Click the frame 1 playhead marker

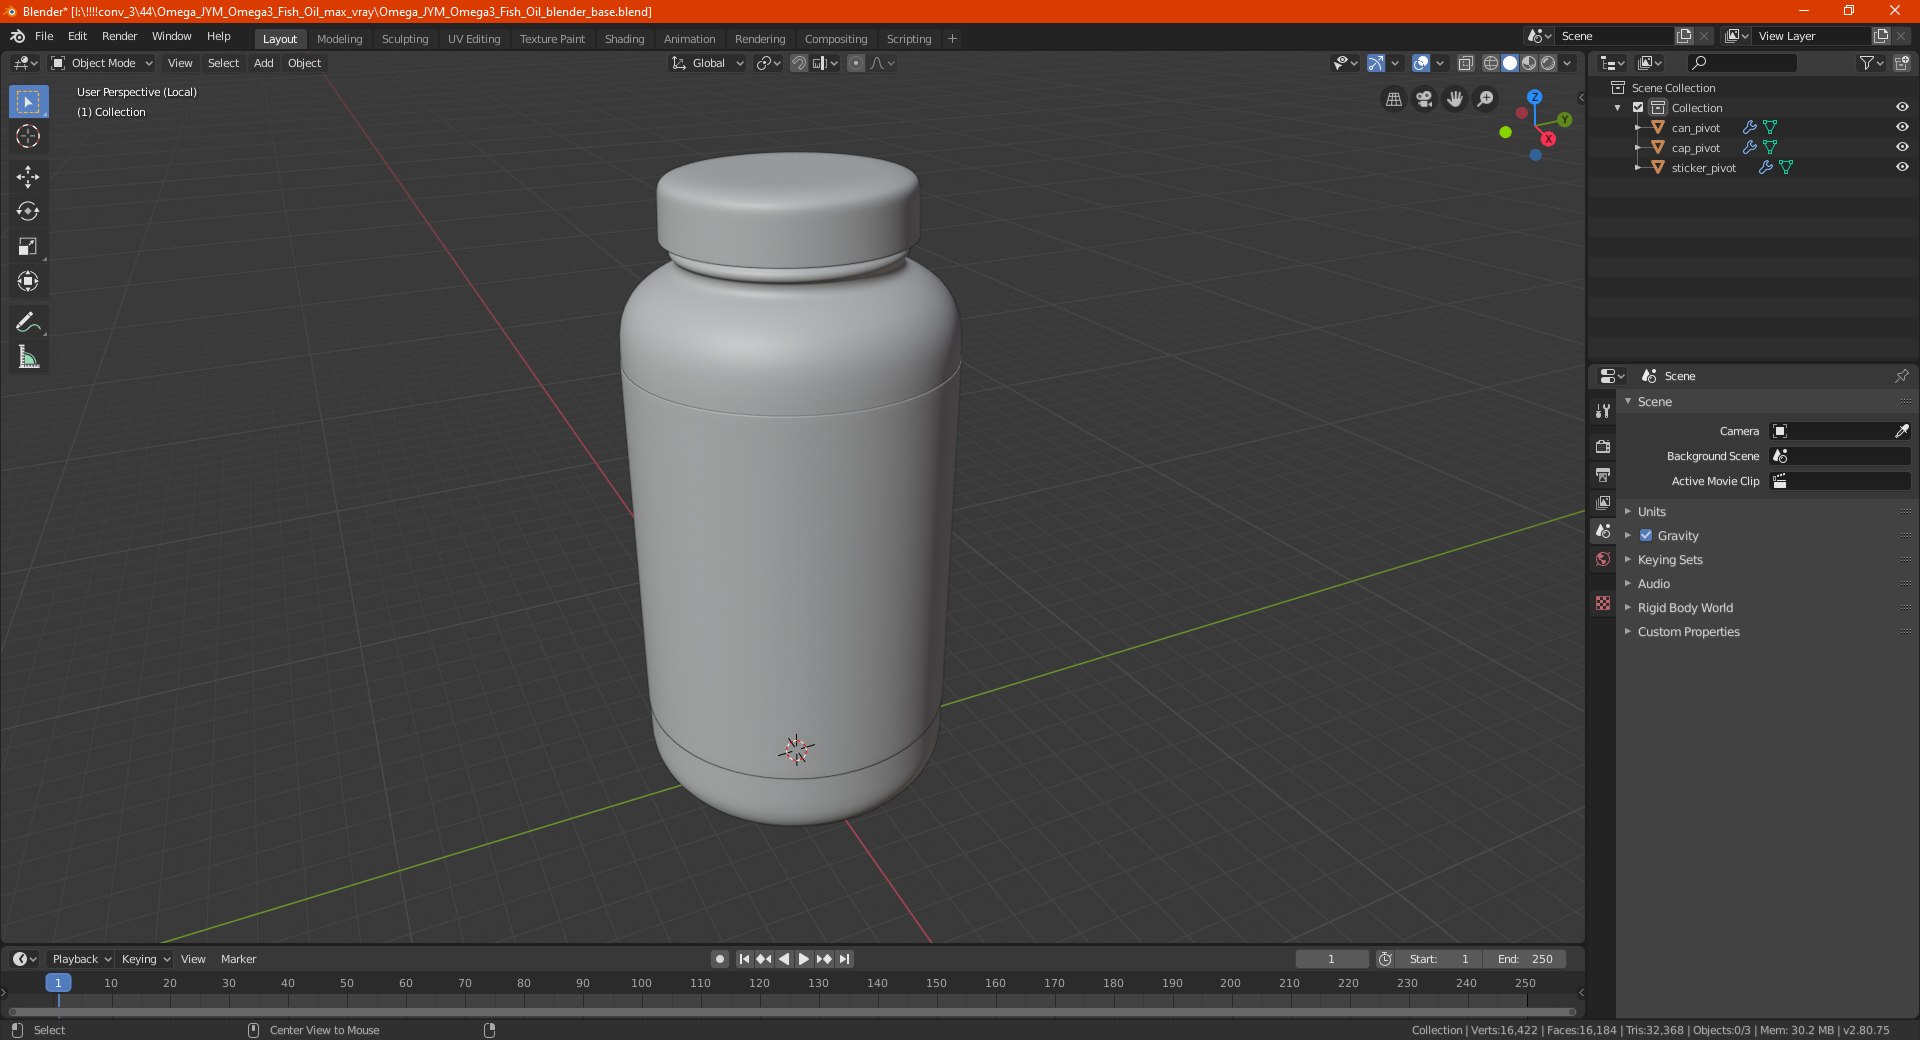point(58,983)
